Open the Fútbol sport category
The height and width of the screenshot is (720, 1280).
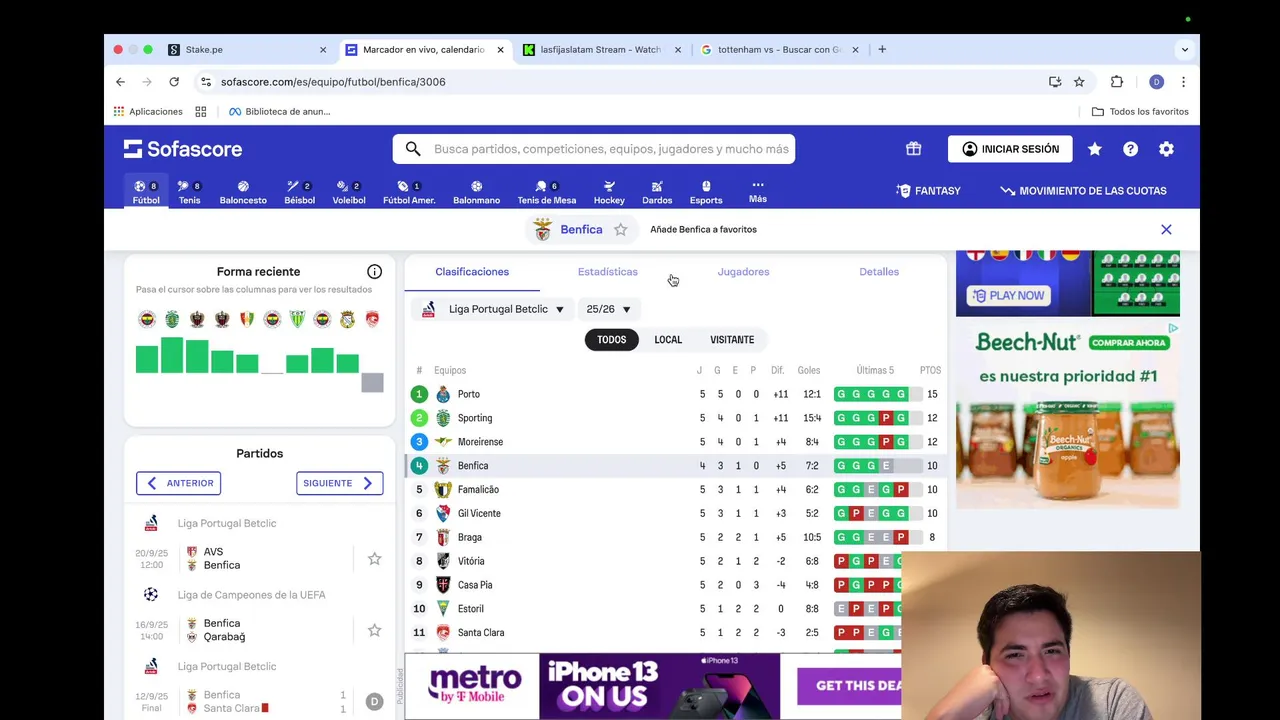coord(146,192)
